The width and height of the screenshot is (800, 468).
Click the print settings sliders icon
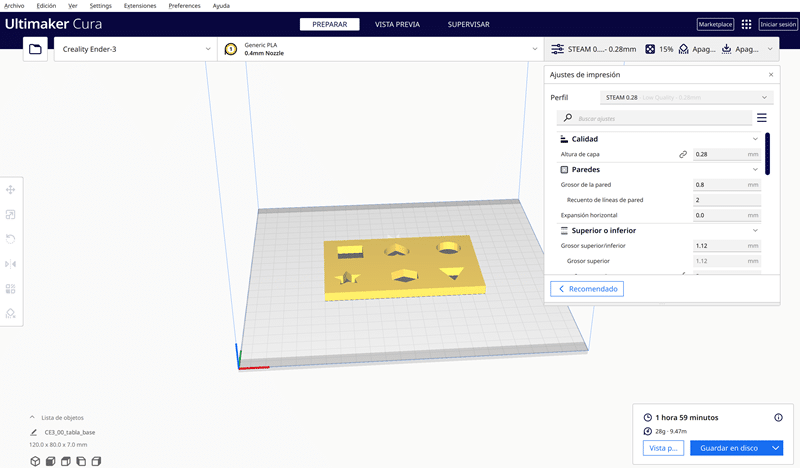click(557, 49)
